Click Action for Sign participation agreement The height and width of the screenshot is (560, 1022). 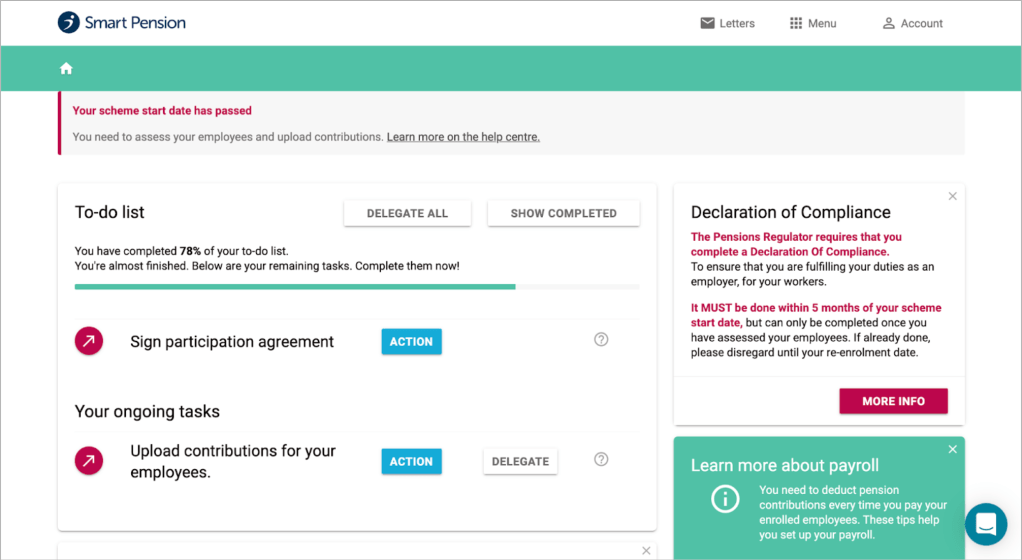click(411, 342)
